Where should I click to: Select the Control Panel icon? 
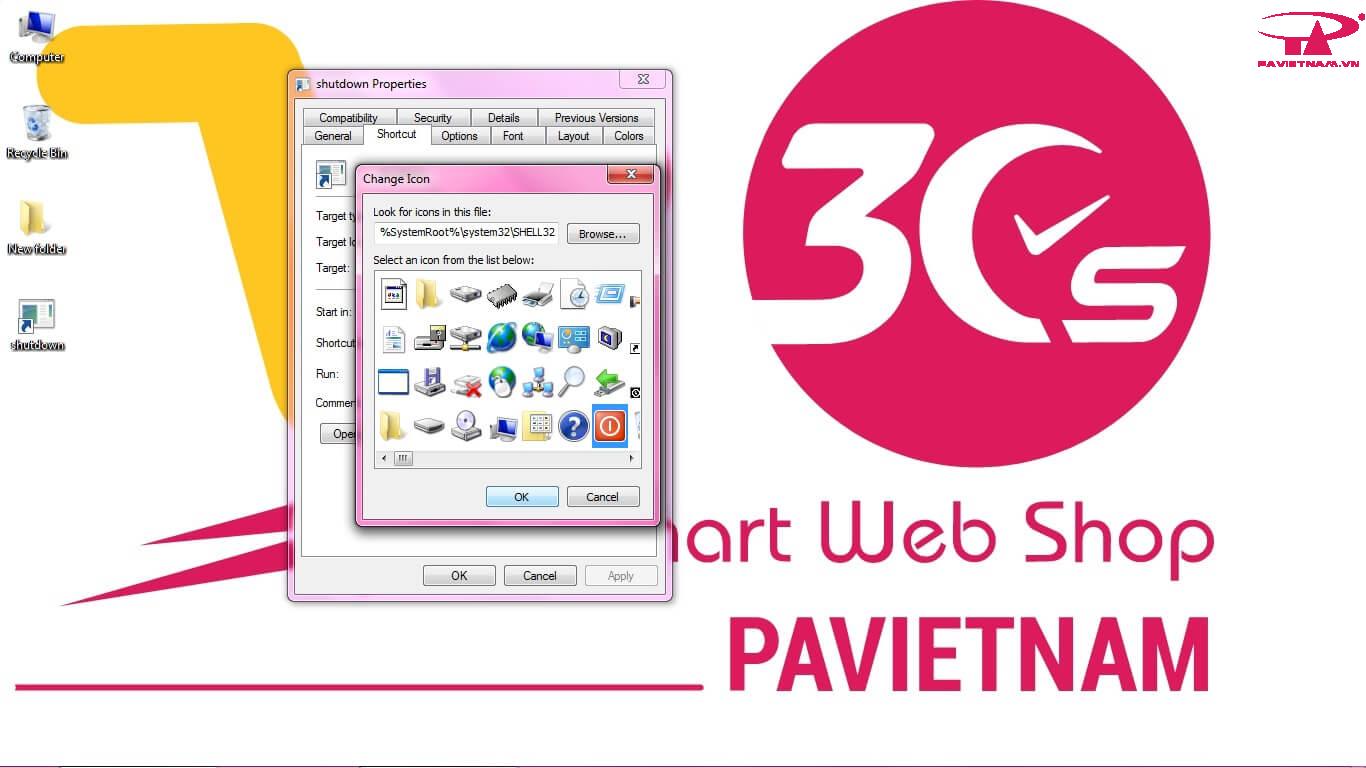click(x=573, y=338)
